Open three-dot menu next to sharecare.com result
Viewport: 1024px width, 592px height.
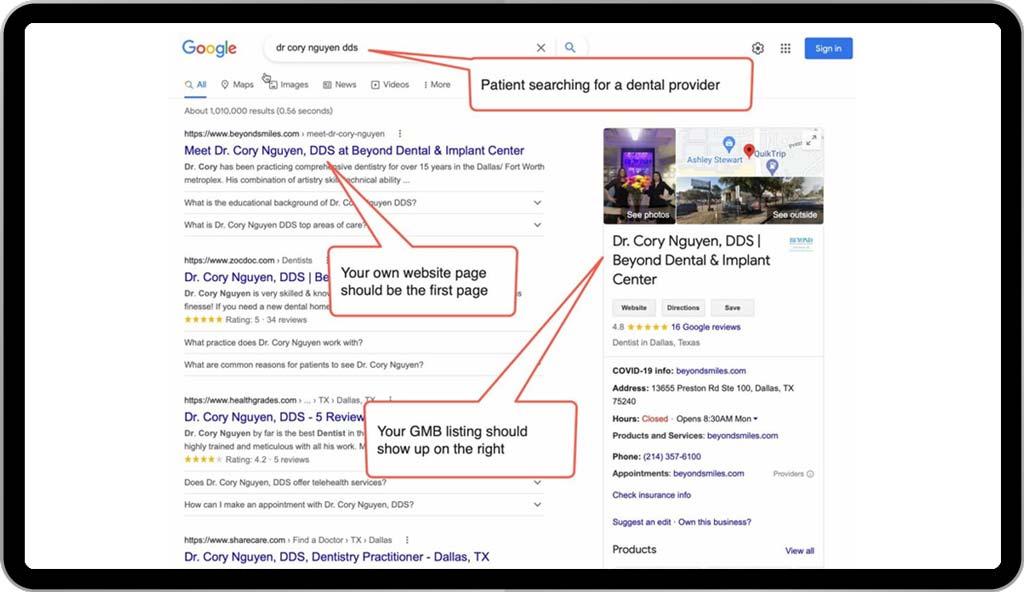pyautogui.click(x=407, y=540)
